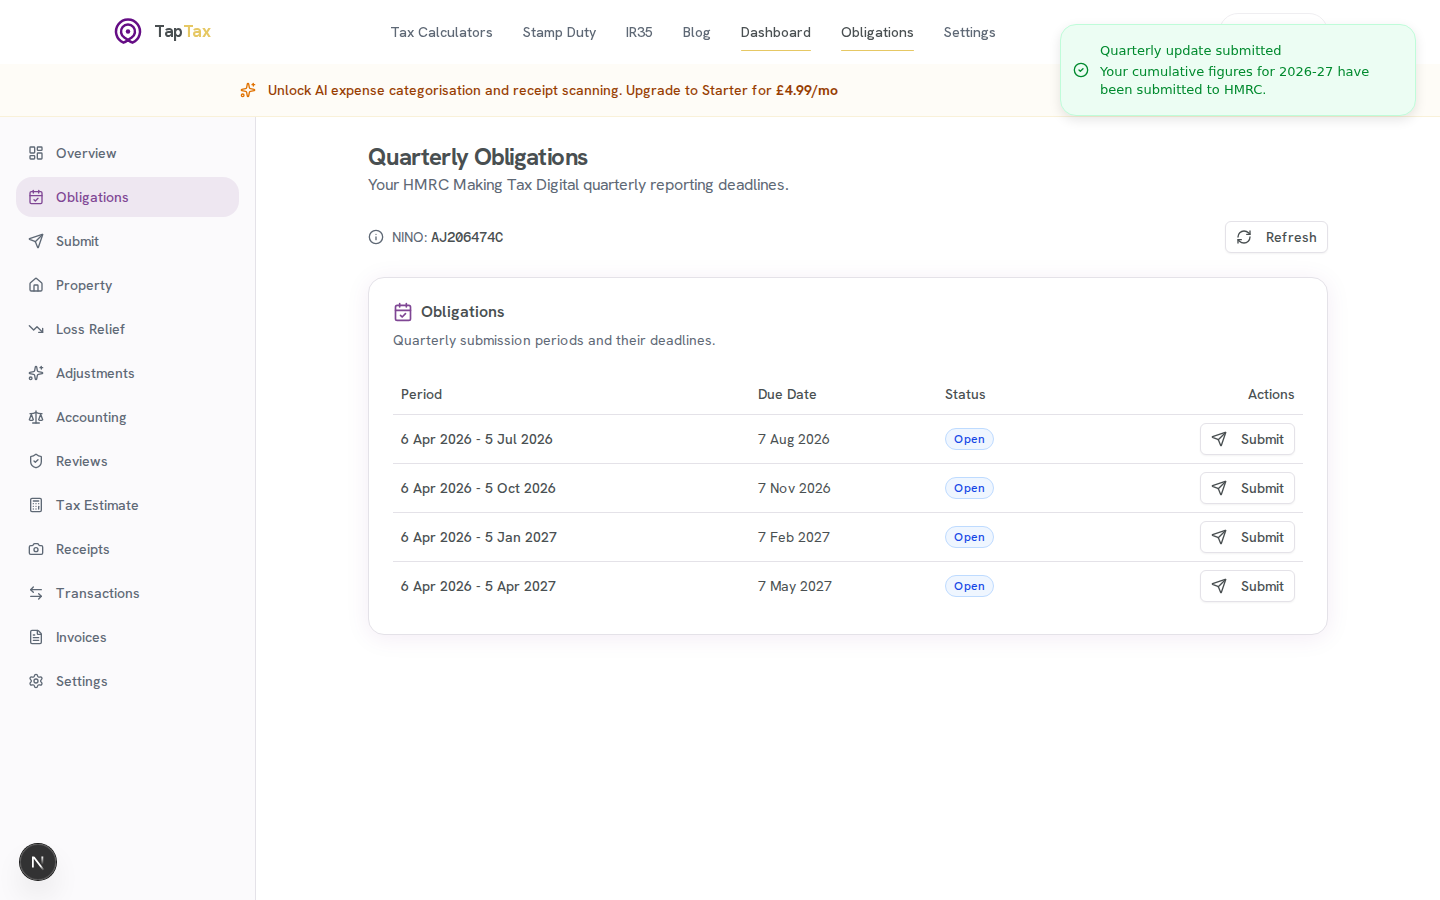Click the TapTax brand name

tap(182, 31)
